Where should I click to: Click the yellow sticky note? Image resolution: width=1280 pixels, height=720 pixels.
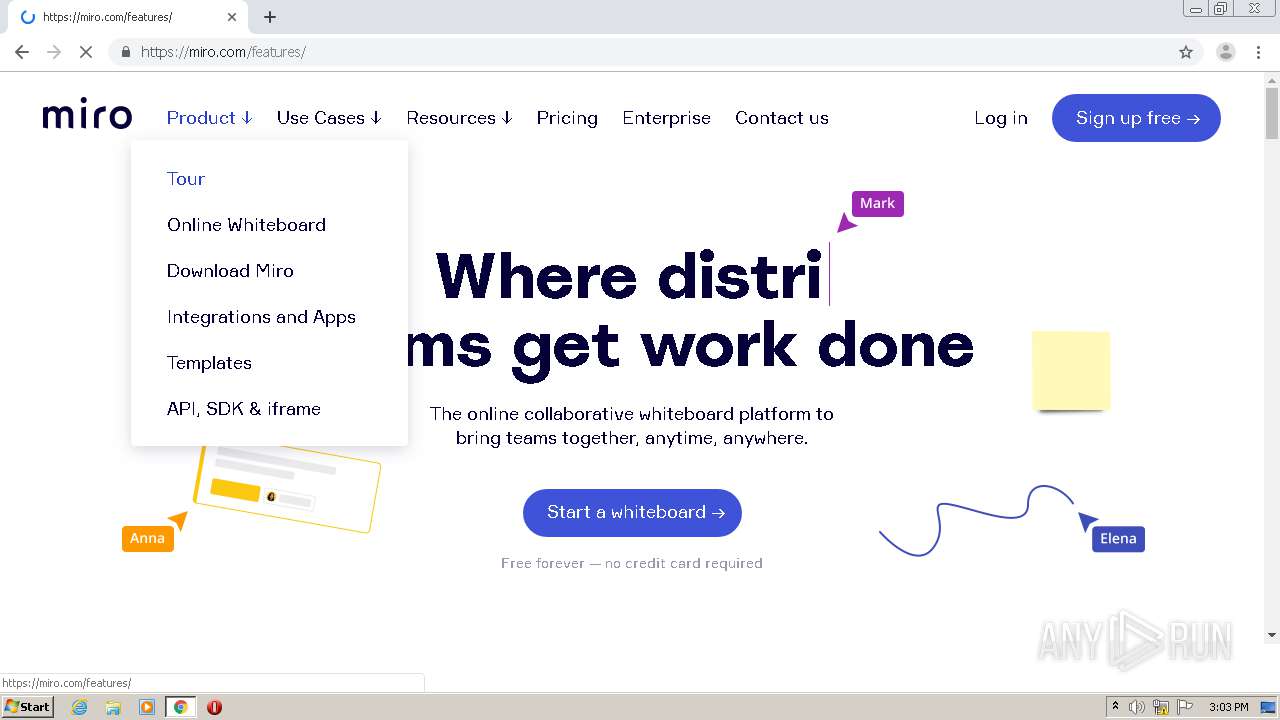[1071, 371]
